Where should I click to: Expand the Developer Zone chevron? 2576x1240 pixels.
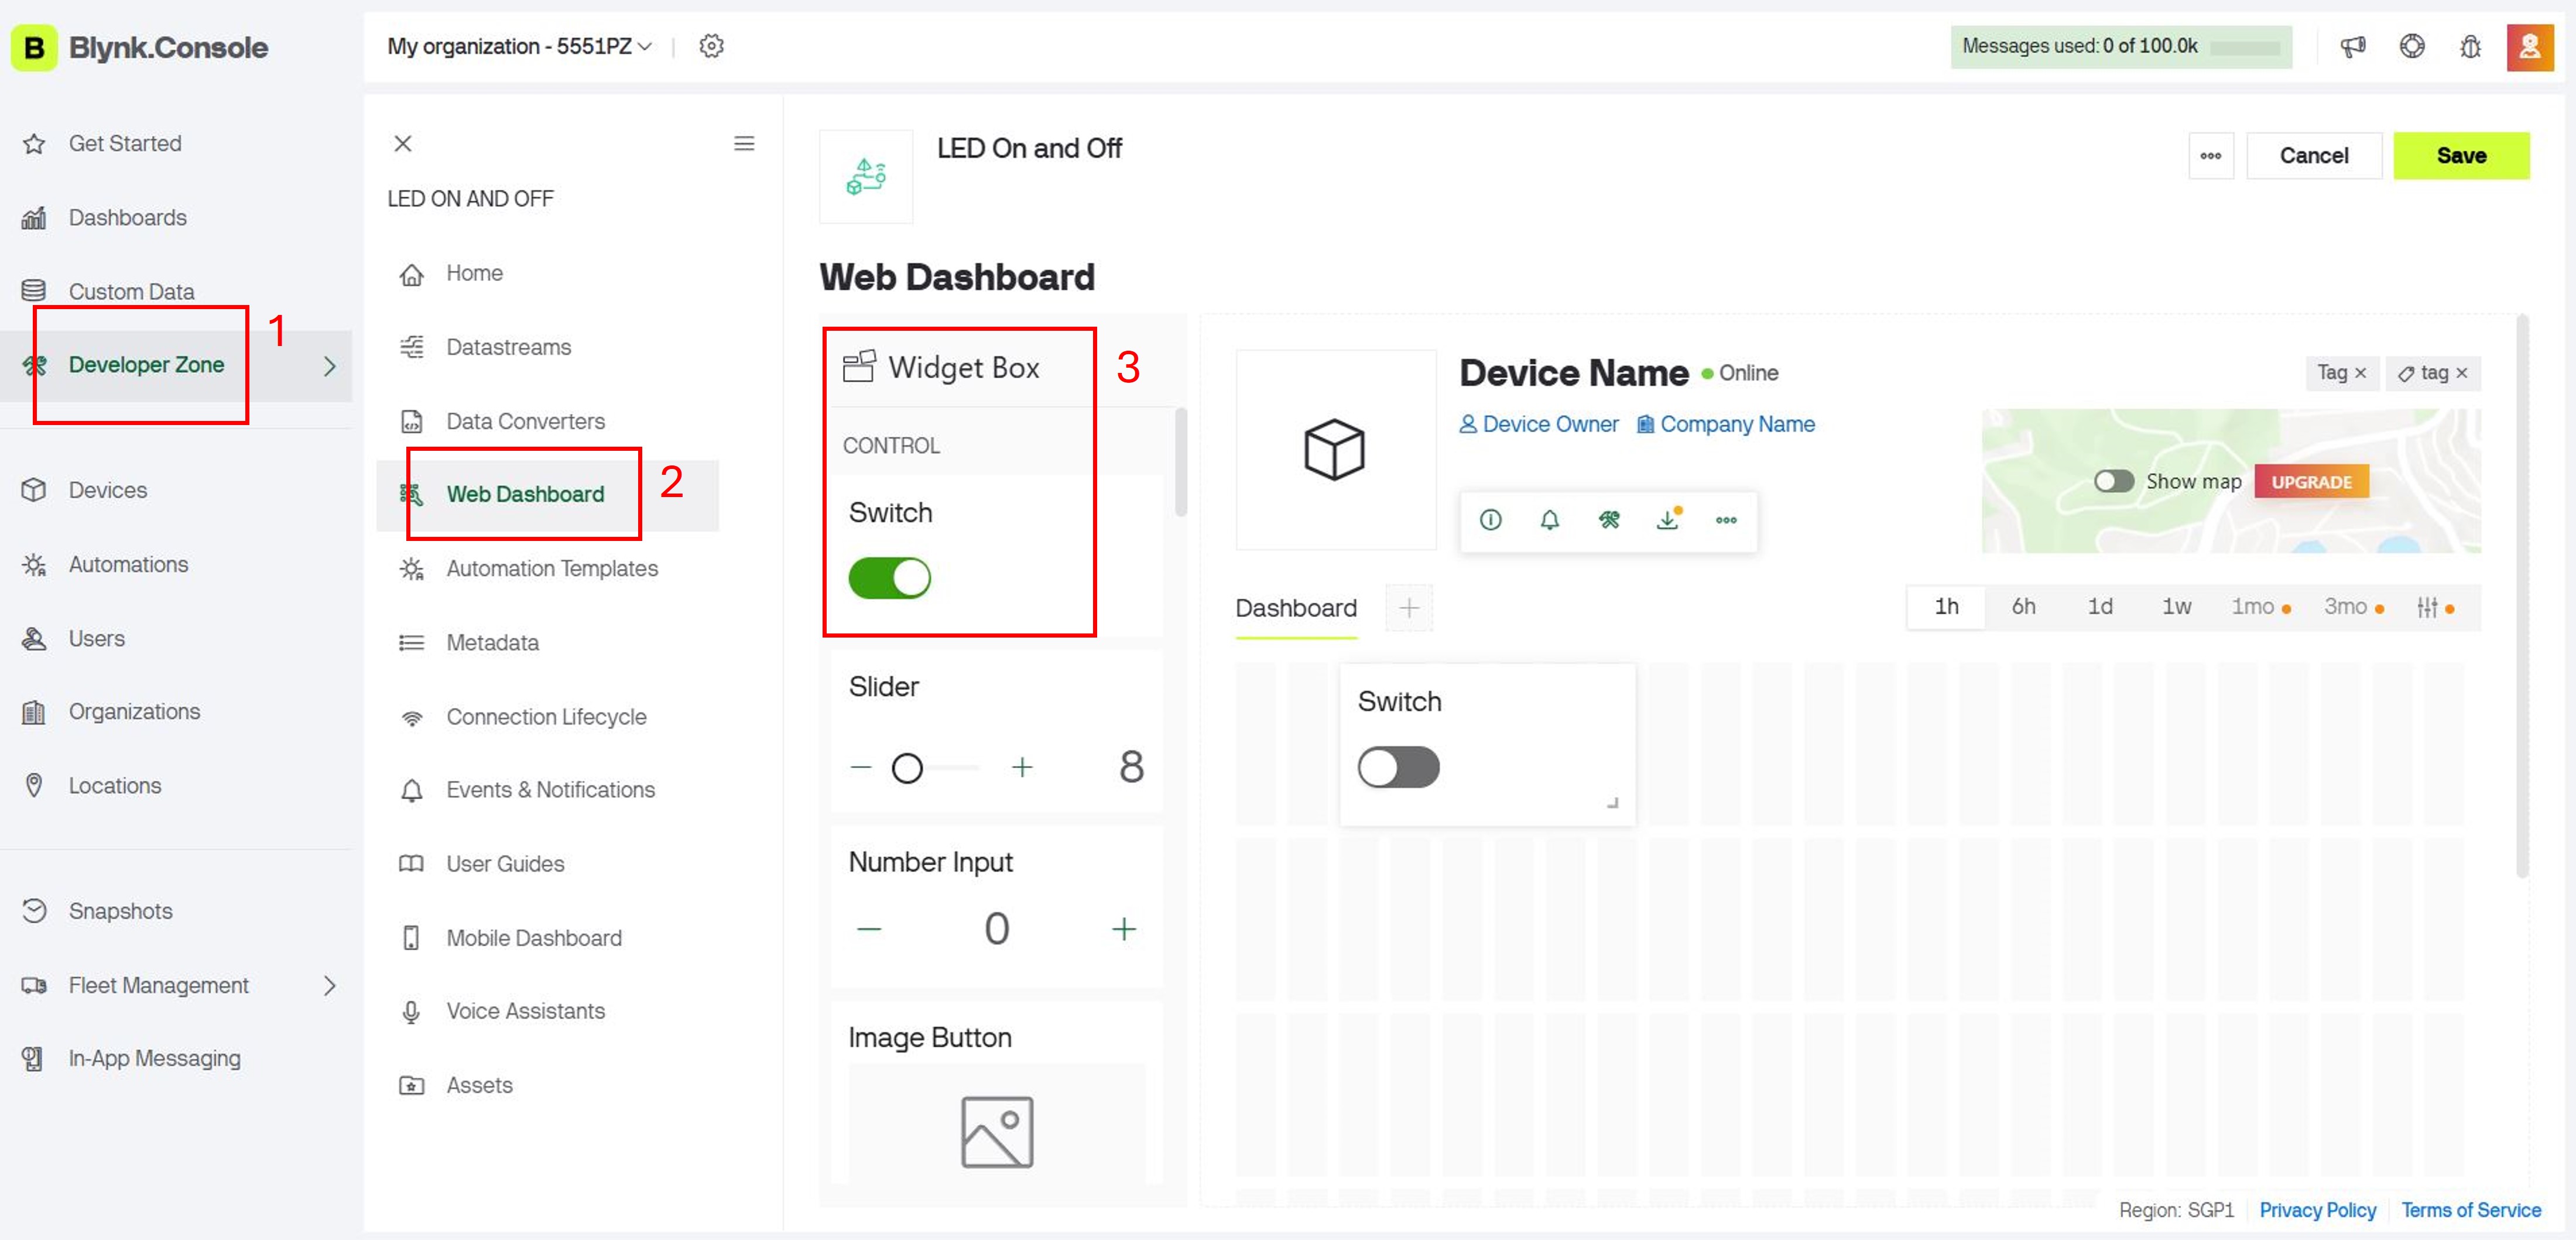pyautogui.click(x=330, y=366)
